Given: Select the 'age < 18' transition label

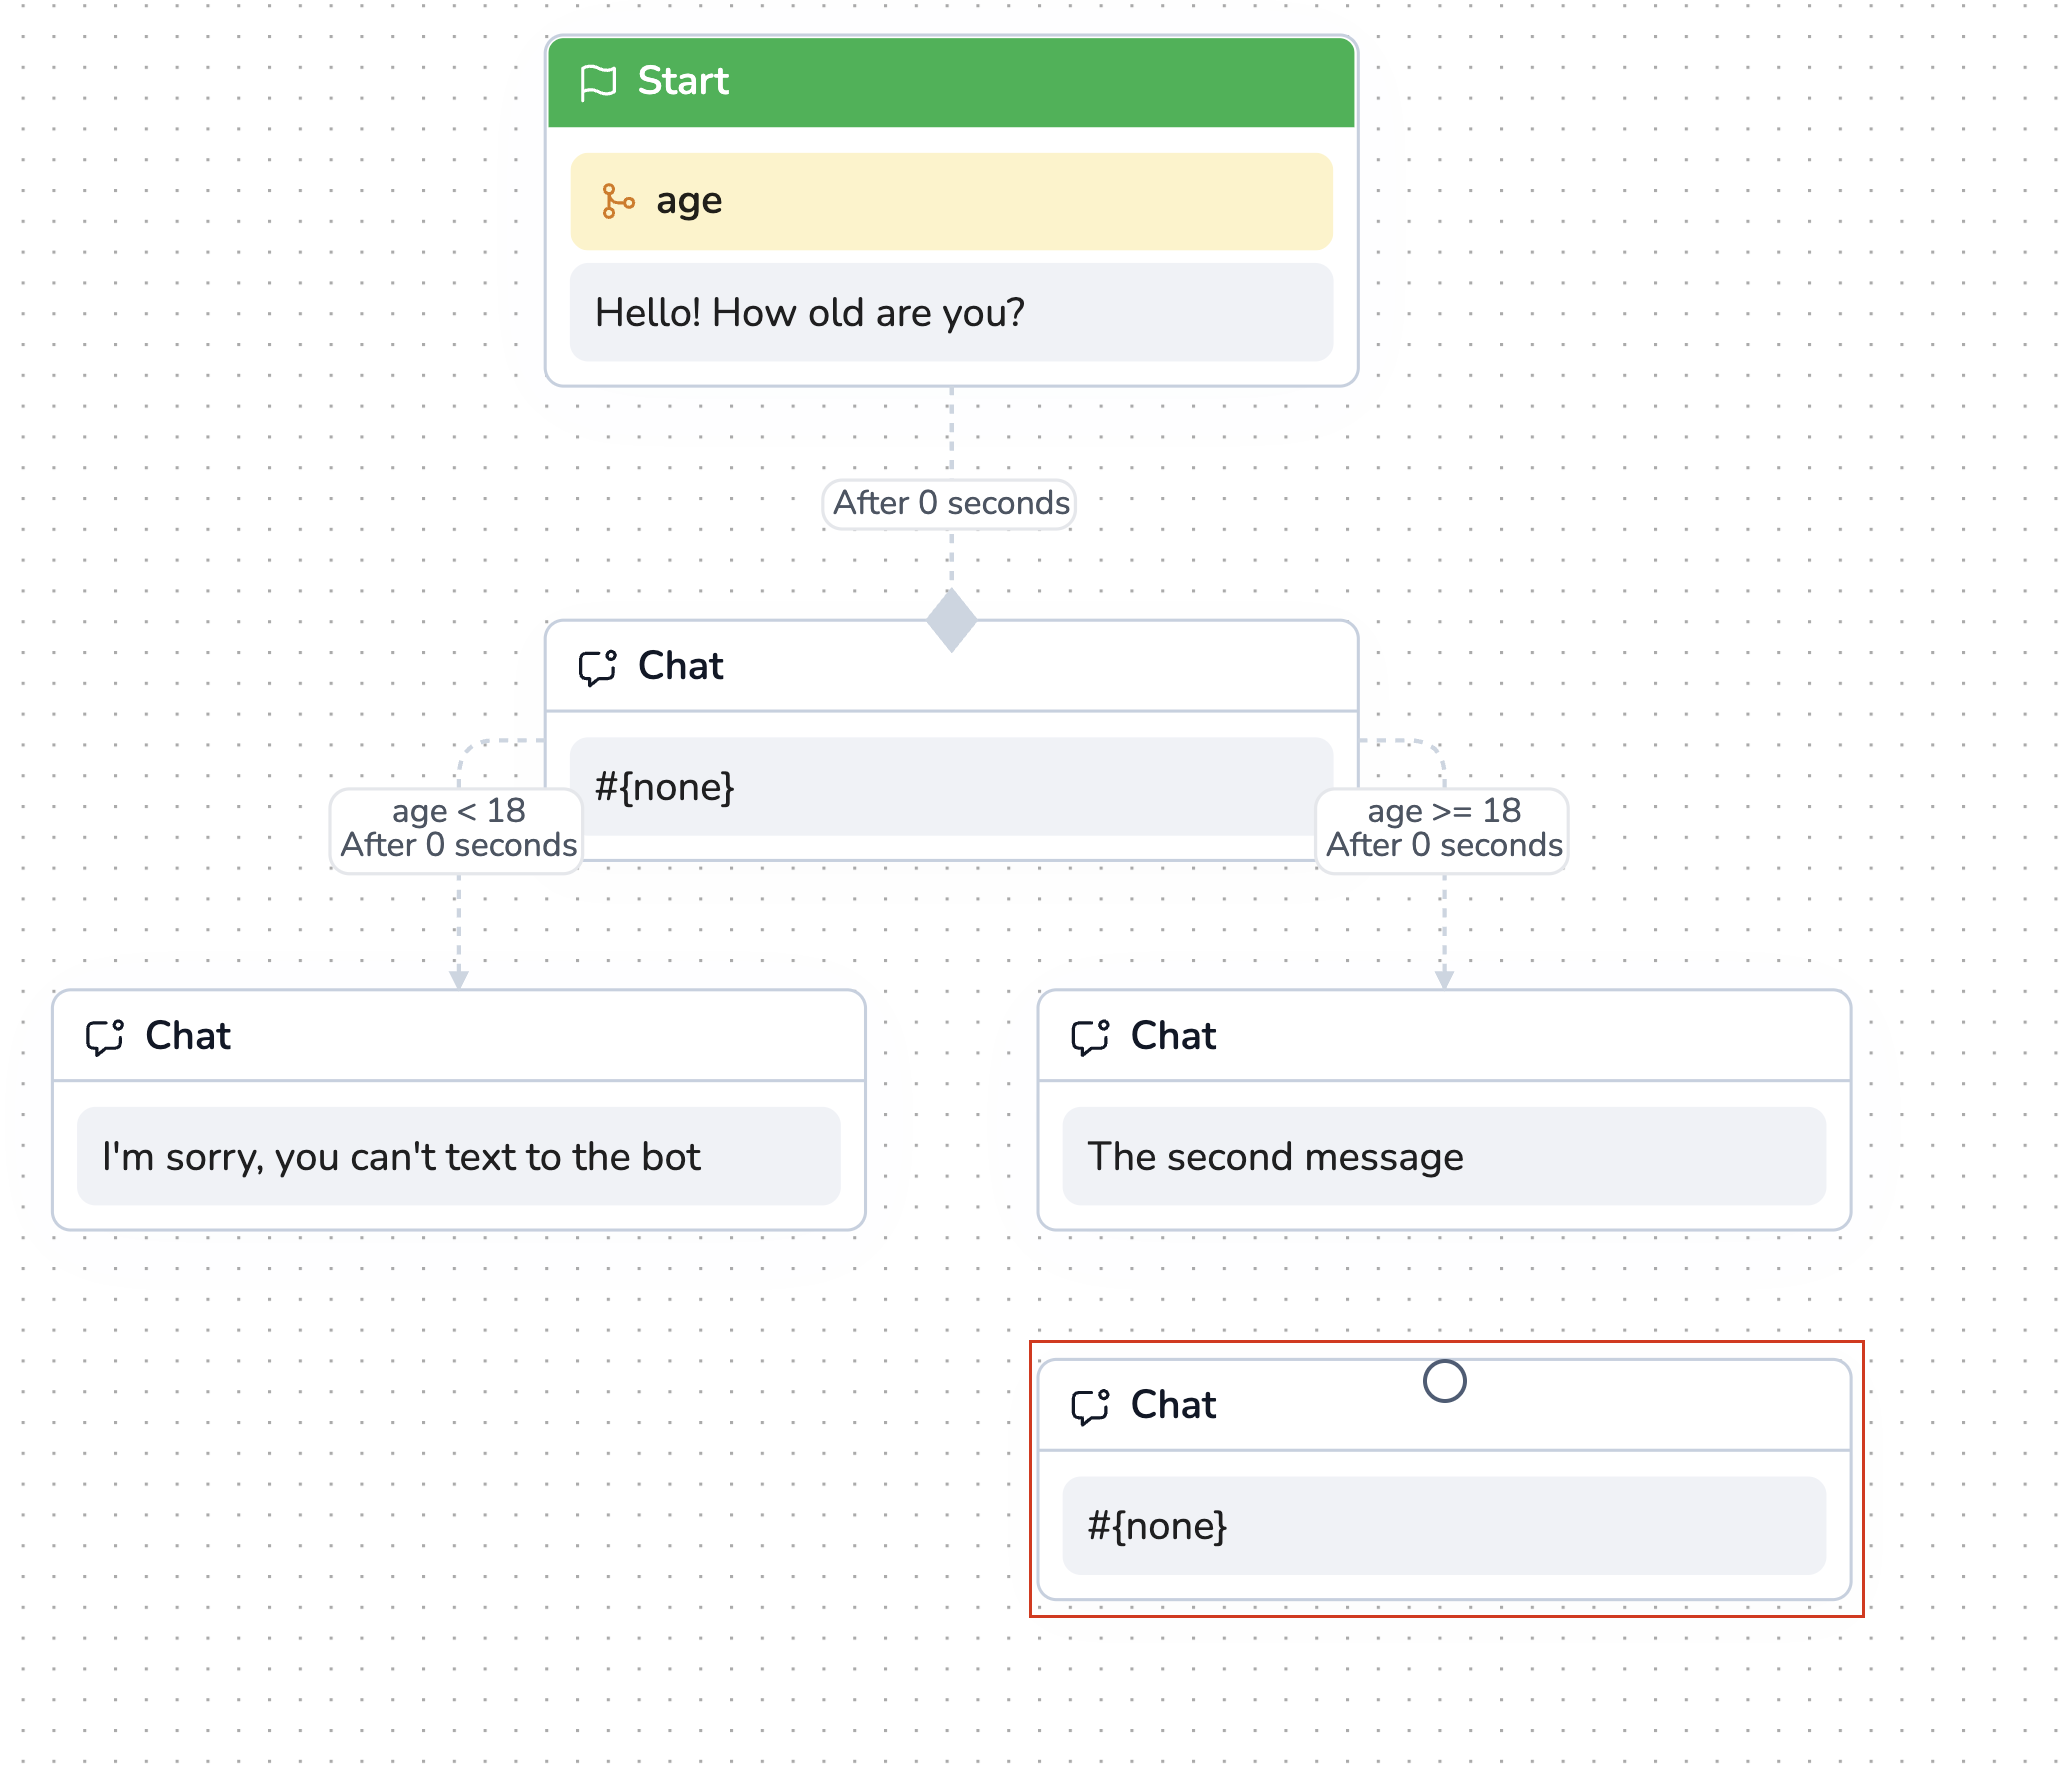Looking at the screenshot, I should click(x=458, y=829).
